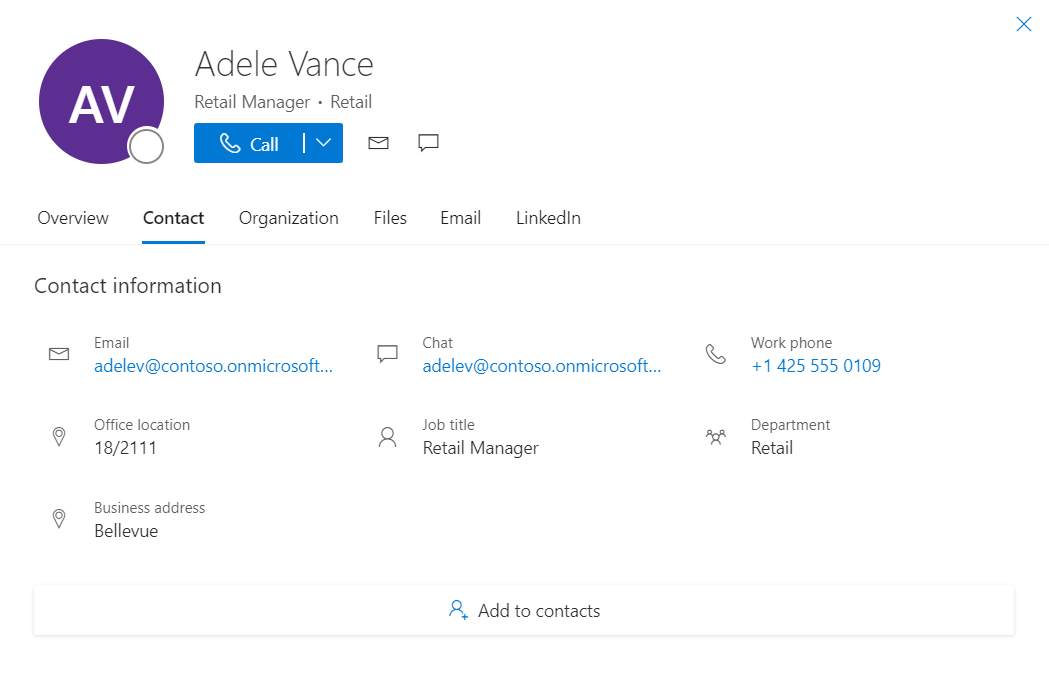Click the envelope icon beside Call button

pos(378,143)
